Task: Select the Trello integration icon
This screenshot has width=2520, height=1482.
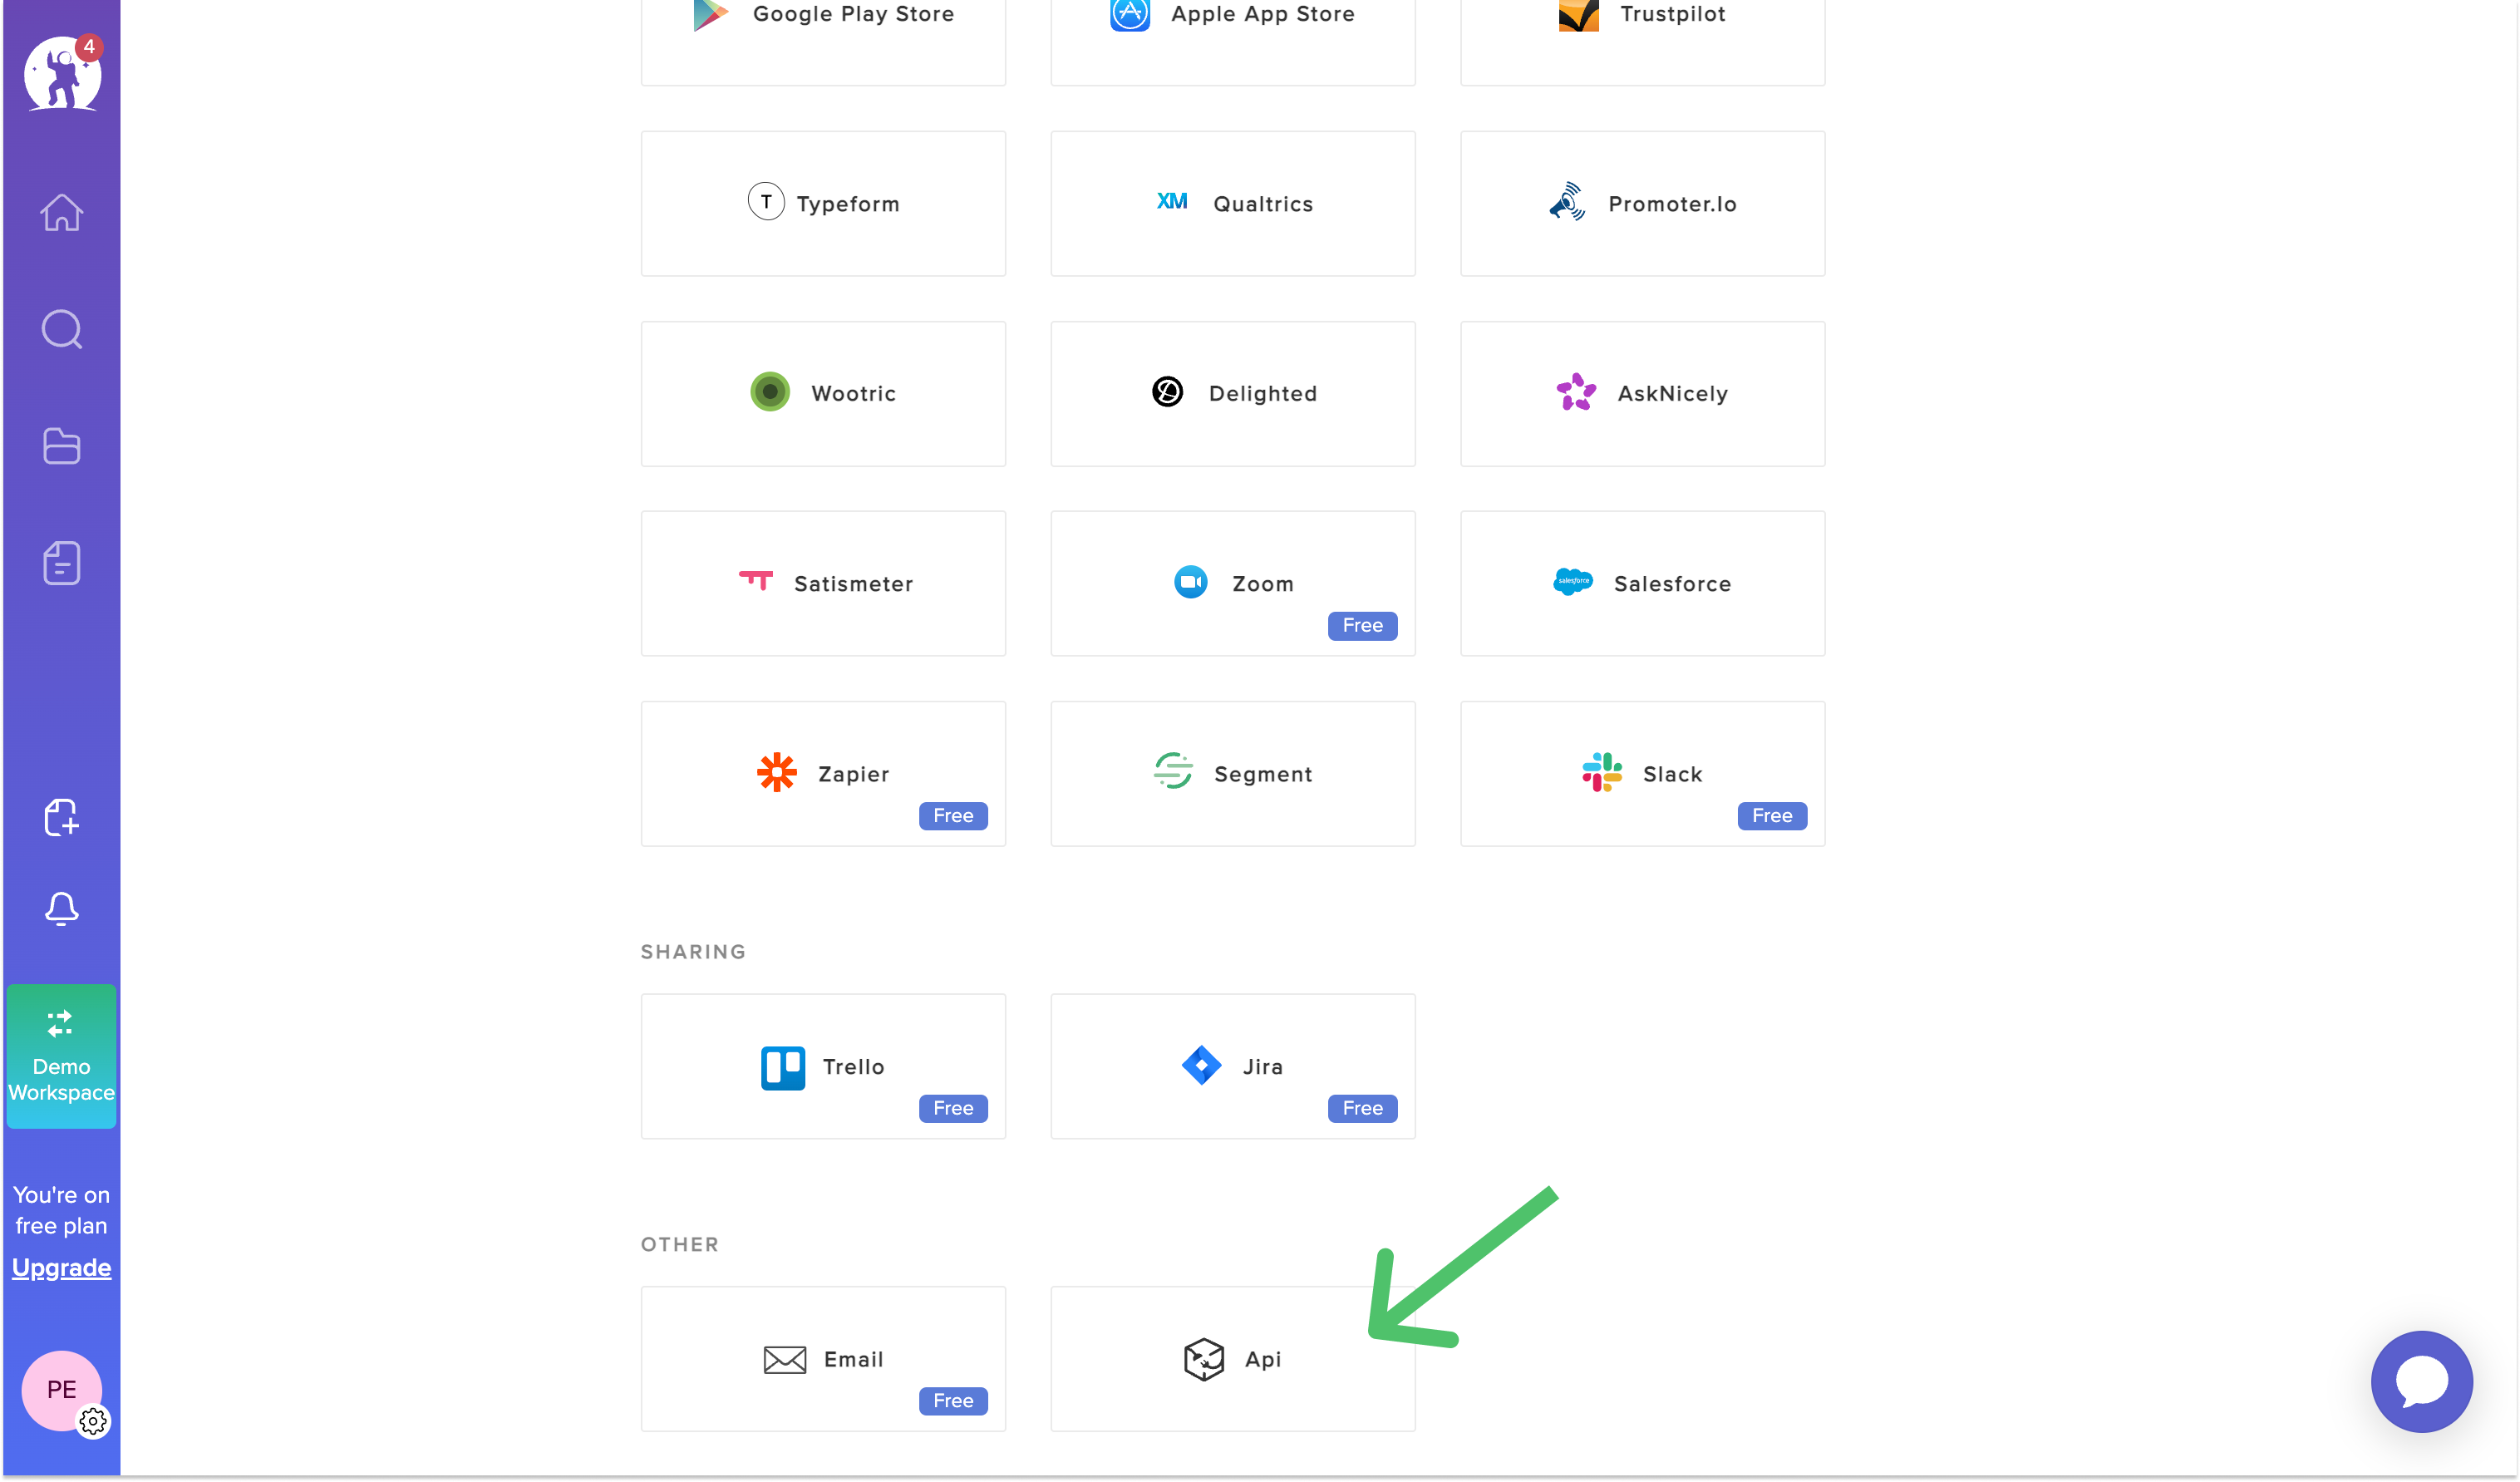Action: tap(783, 1066)
